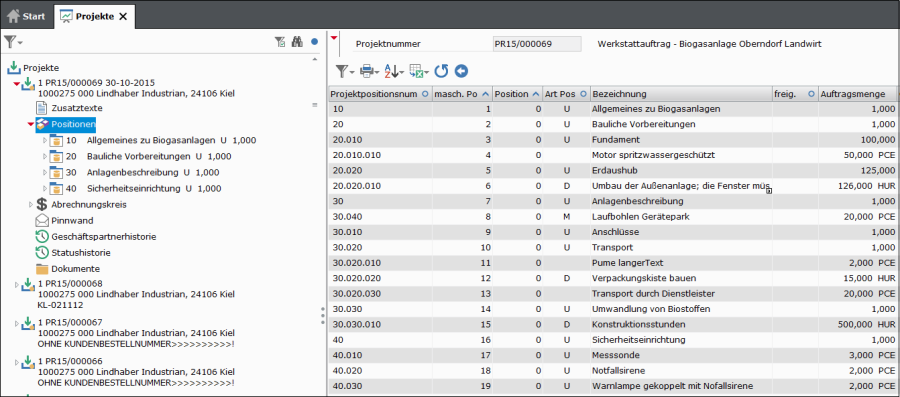
Task: Click folder icon of position 40
Action: pos(56,189)
